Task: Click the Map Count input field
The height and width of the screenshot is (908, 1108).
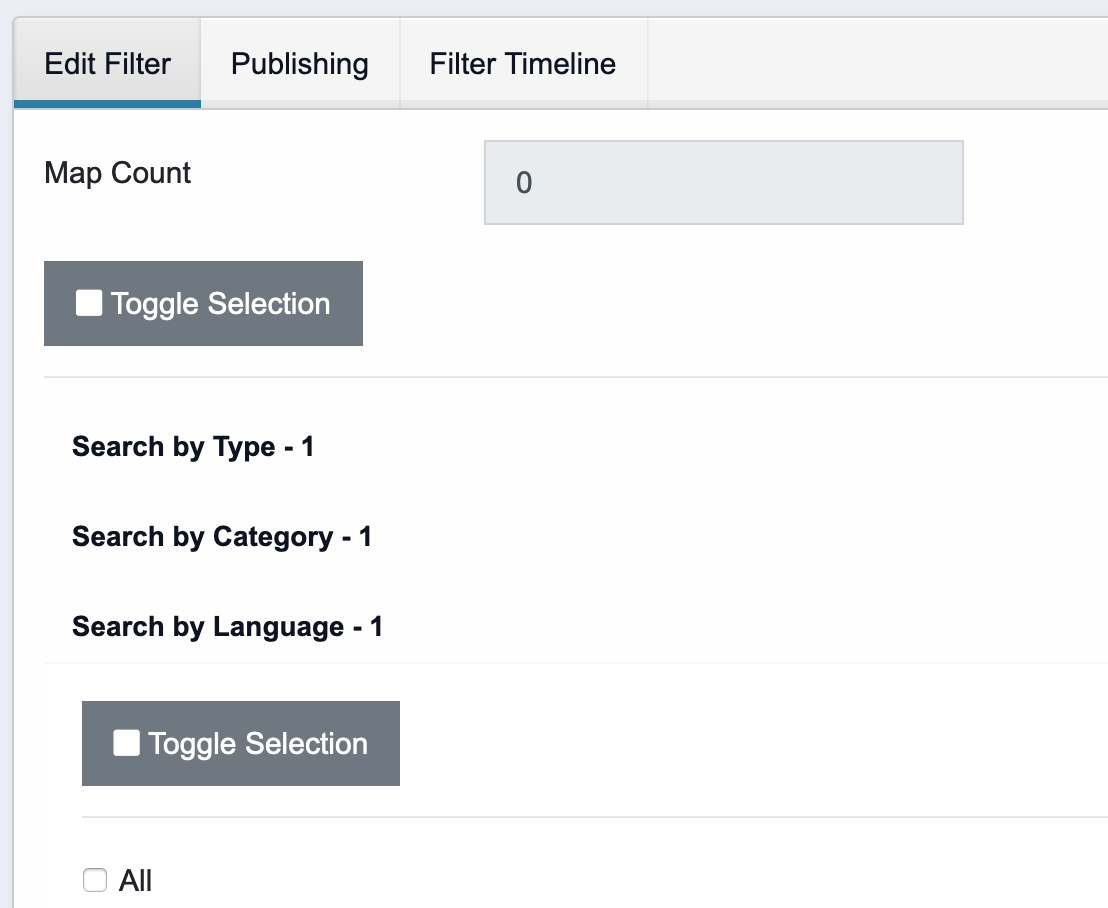Action: 723,182
